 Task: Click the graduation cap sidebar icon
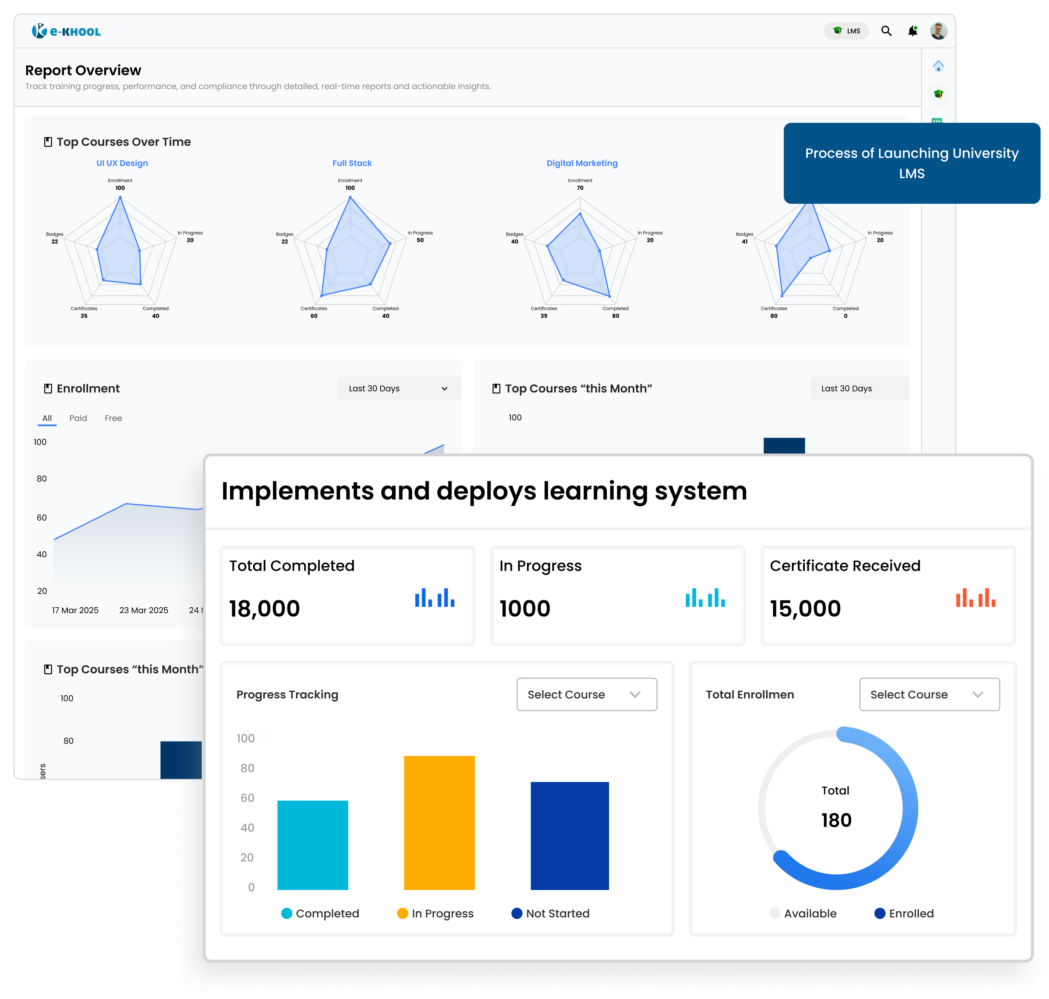938,94
